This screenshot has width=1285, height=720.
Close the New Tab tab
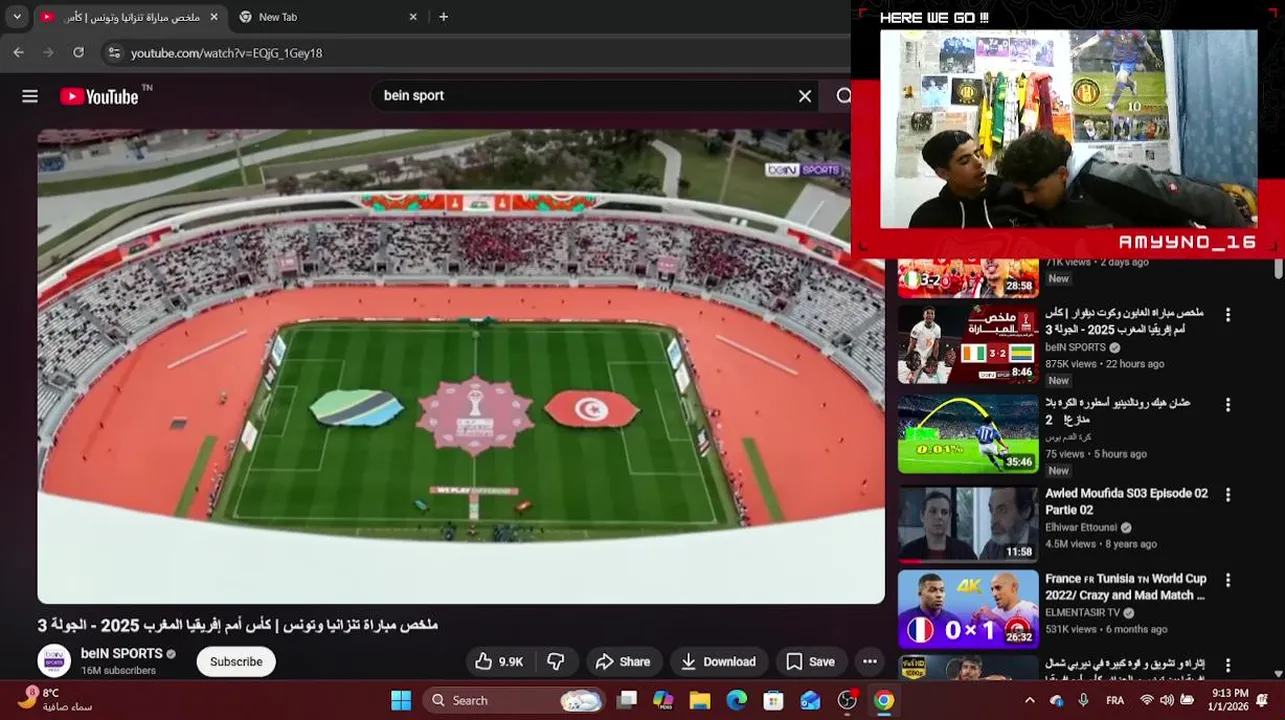tap(413, 17)
